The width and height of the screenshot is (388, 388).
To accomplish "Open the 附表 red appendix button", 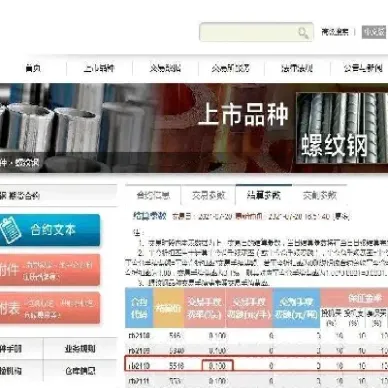I will point(50,308).
